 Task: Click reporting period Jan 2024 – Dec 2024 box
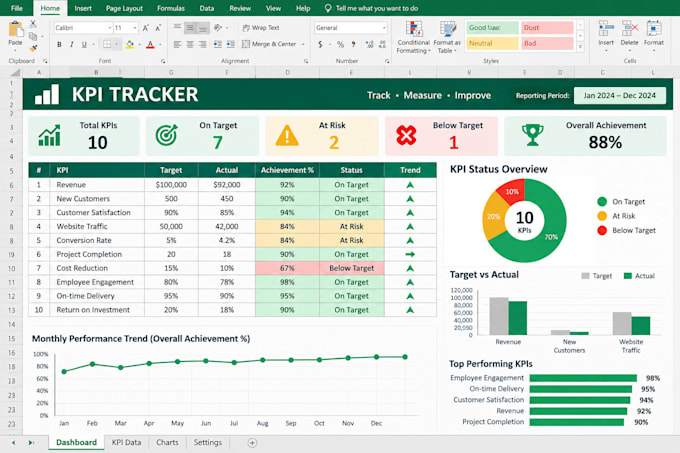click(x=620, y=95)
